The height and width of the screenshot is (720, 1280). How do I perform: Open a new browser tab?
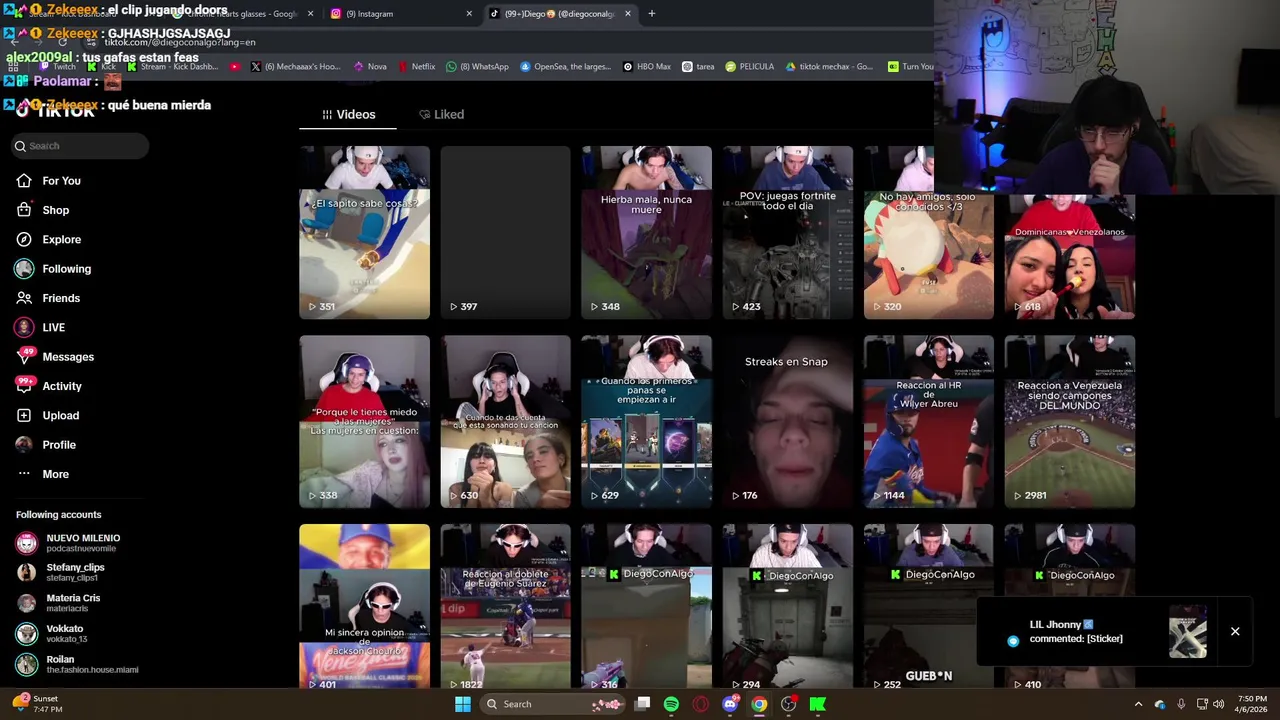coord(651,14)
